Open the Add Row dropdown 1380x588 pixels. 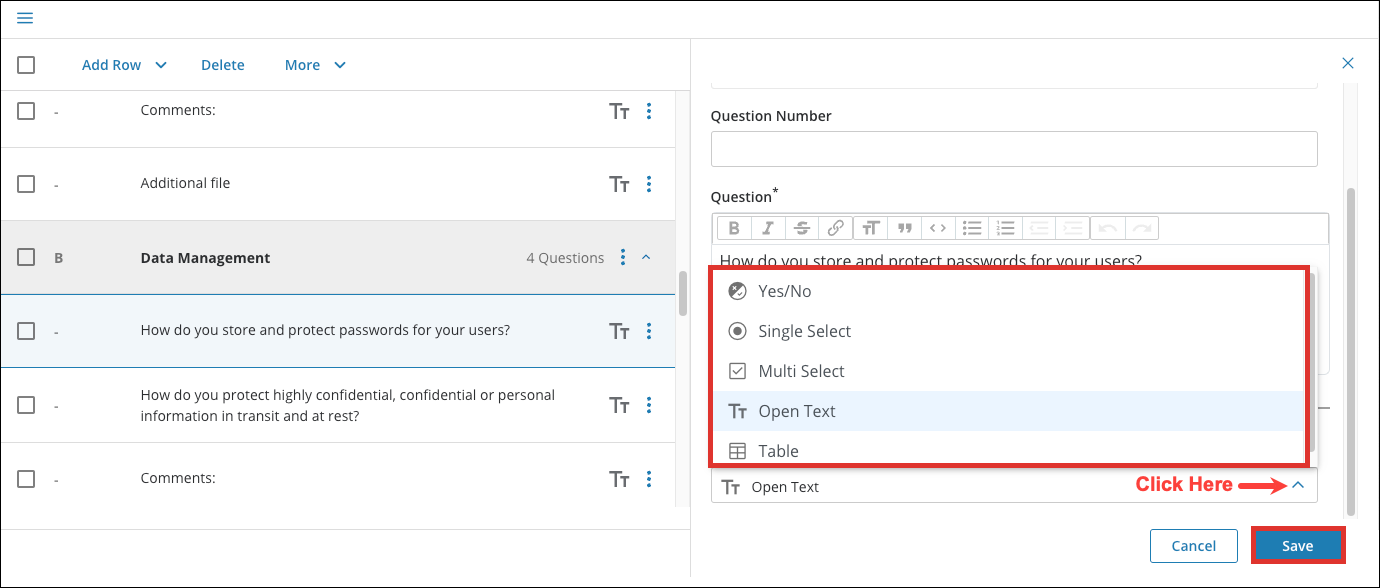[x=123, y=64]
